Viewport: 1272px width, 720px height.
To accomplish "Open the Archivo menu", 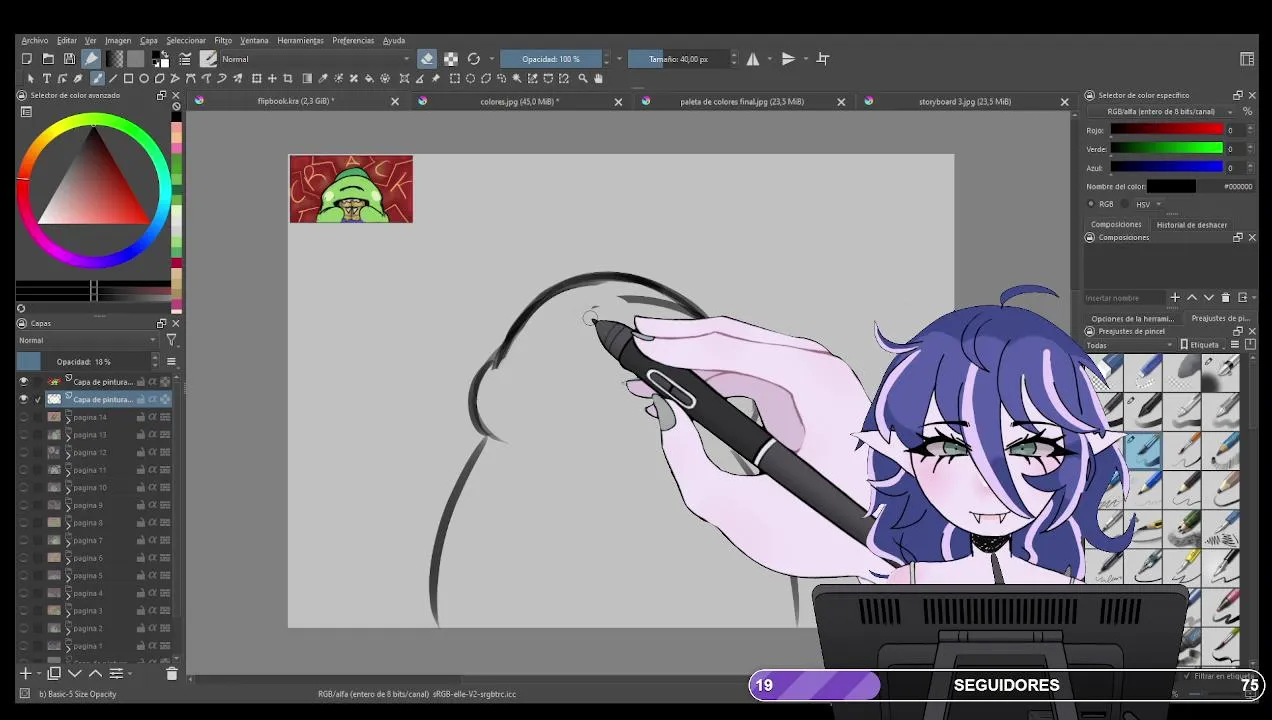I will (x=35, y=41).
